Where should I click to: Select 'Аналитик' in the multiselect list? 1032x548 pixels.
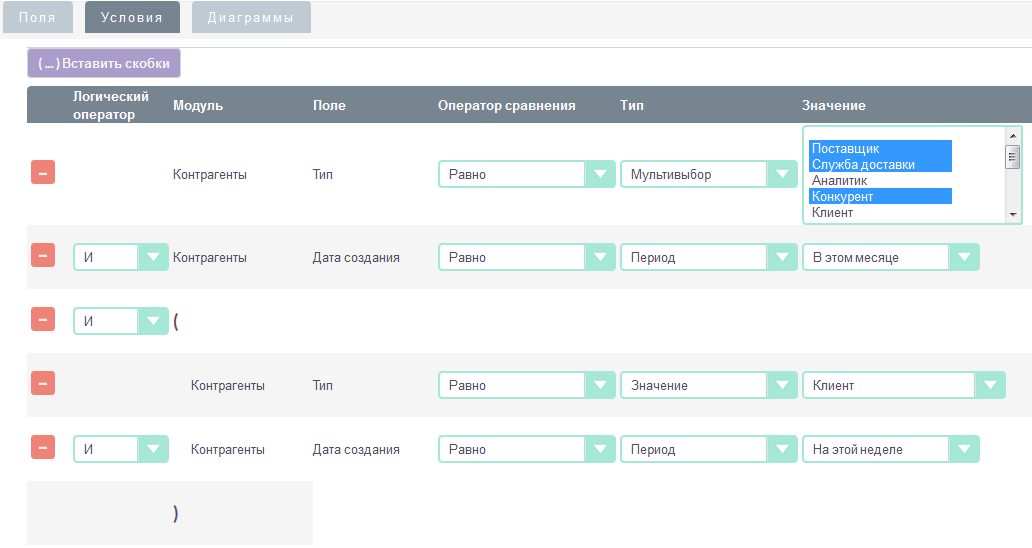pos(839,181)
